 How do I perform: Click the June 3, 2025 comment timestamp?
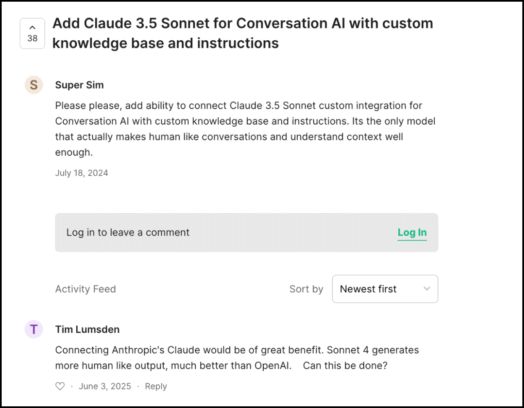pyautogui.click(x=105, y=386)
